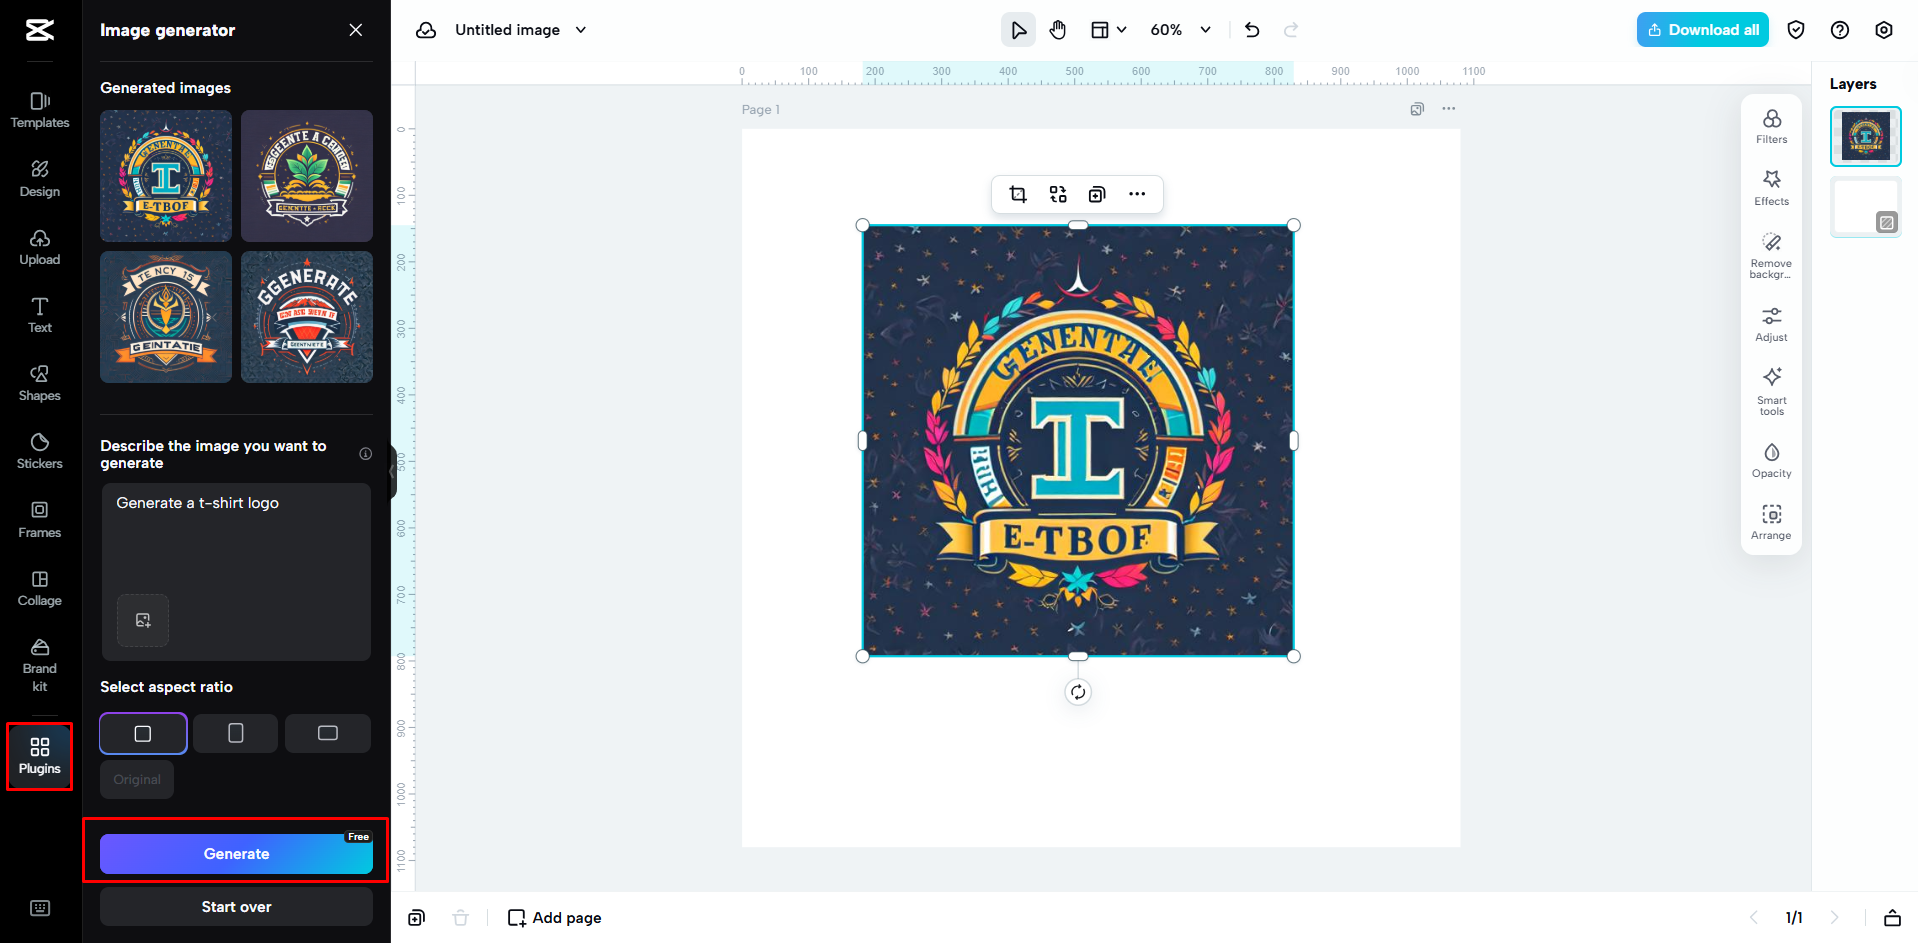Open the Remove background tool

pyautogui.click(x=1770, y=255)
